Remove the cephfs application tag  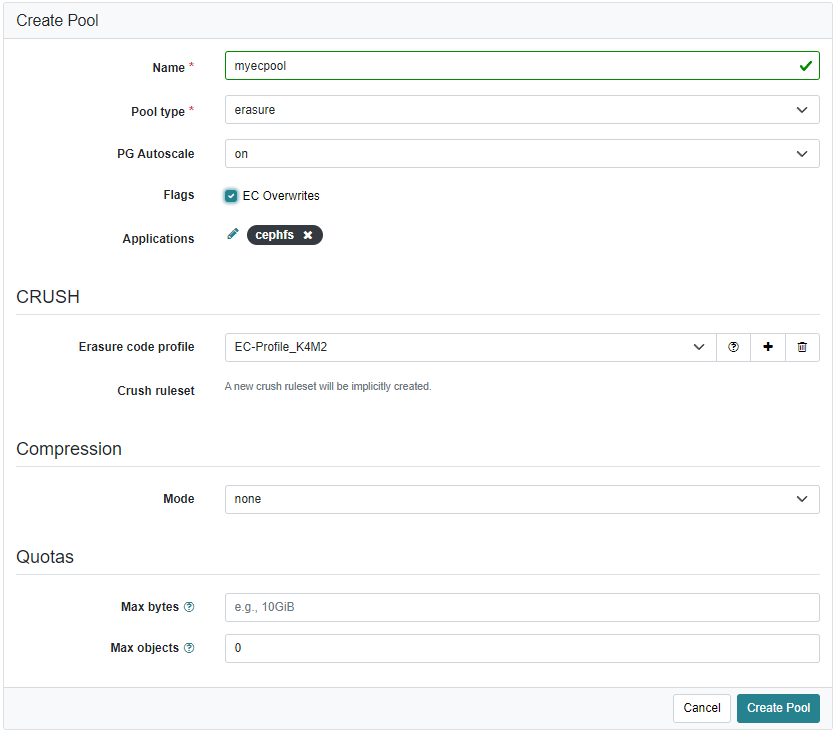click(x=308, y=235)
